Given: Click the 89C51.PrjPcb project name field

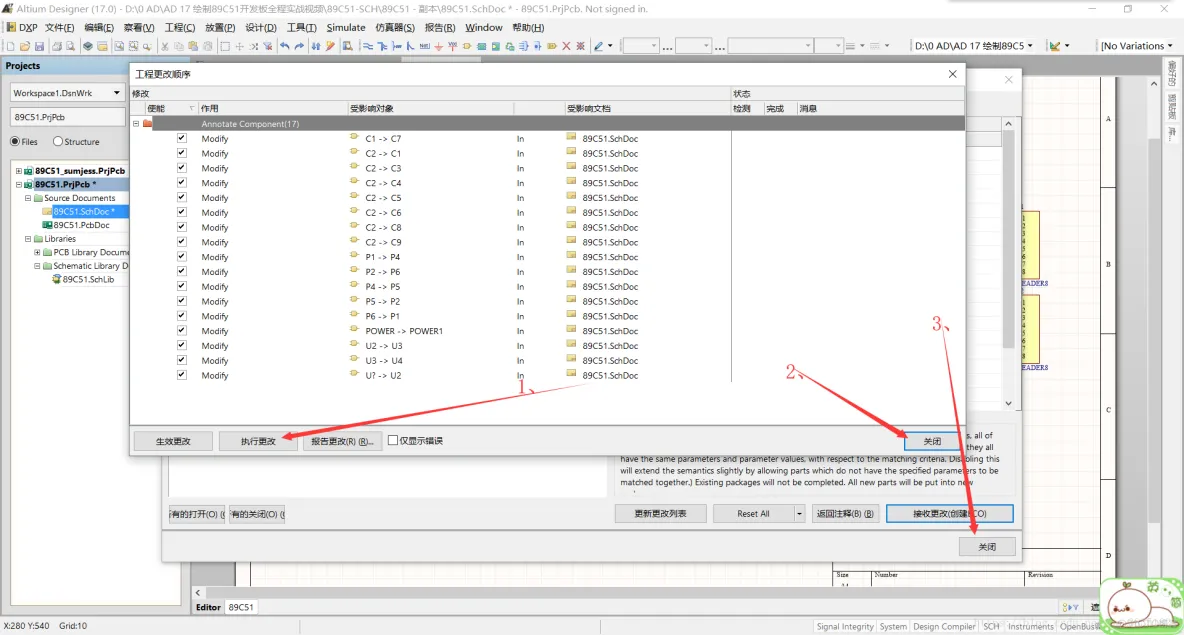Looking at the screenshot, I should [x=67, y=117].
